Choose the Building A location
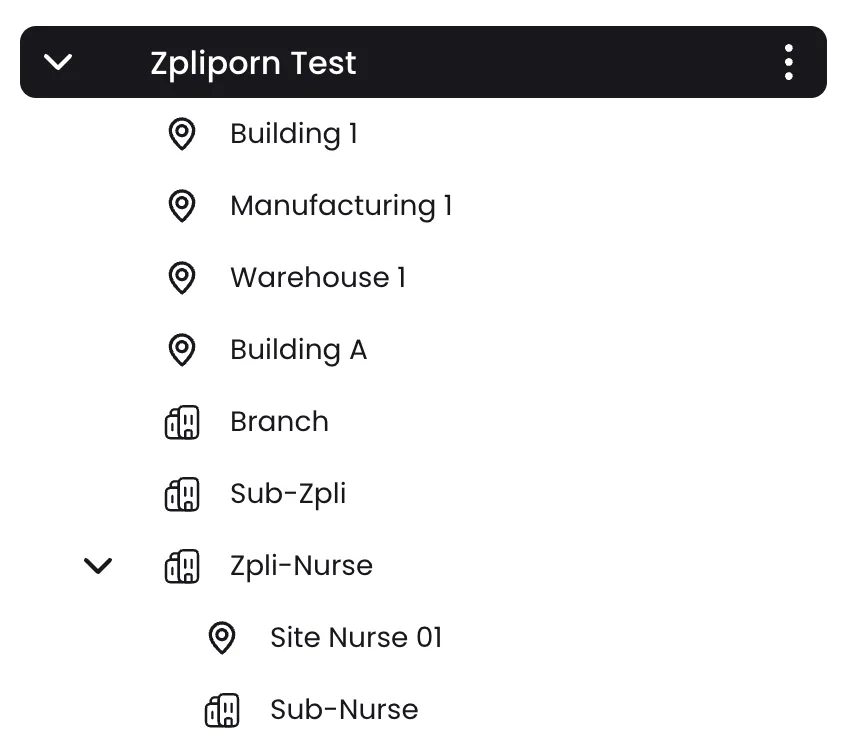The image size is (854, 752). pos(298,350)
